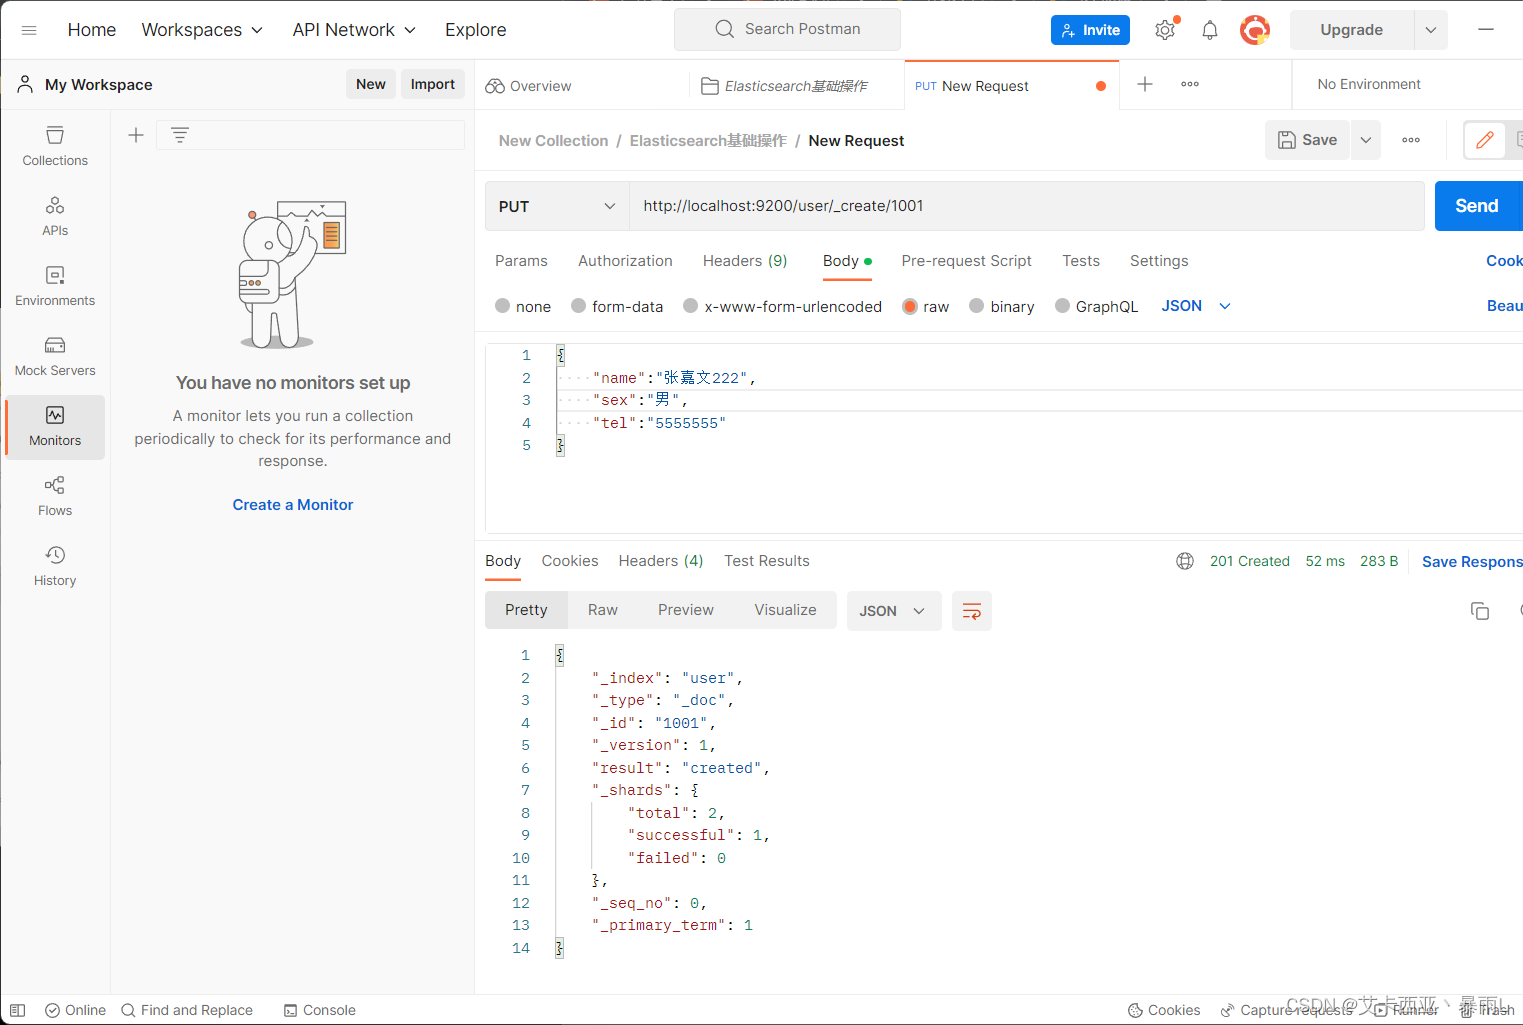
Task: Open the Monitors sidebar panel
Action: coord(55,427)
